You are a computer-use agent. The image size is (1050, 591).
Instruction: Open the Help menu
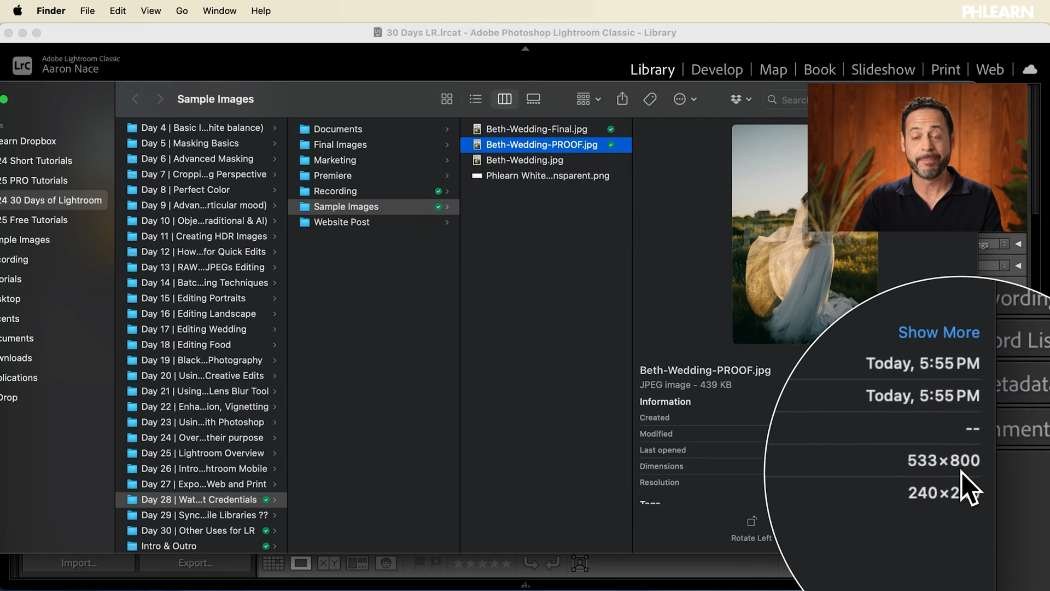pyautogui.click(x=260, y=11)
